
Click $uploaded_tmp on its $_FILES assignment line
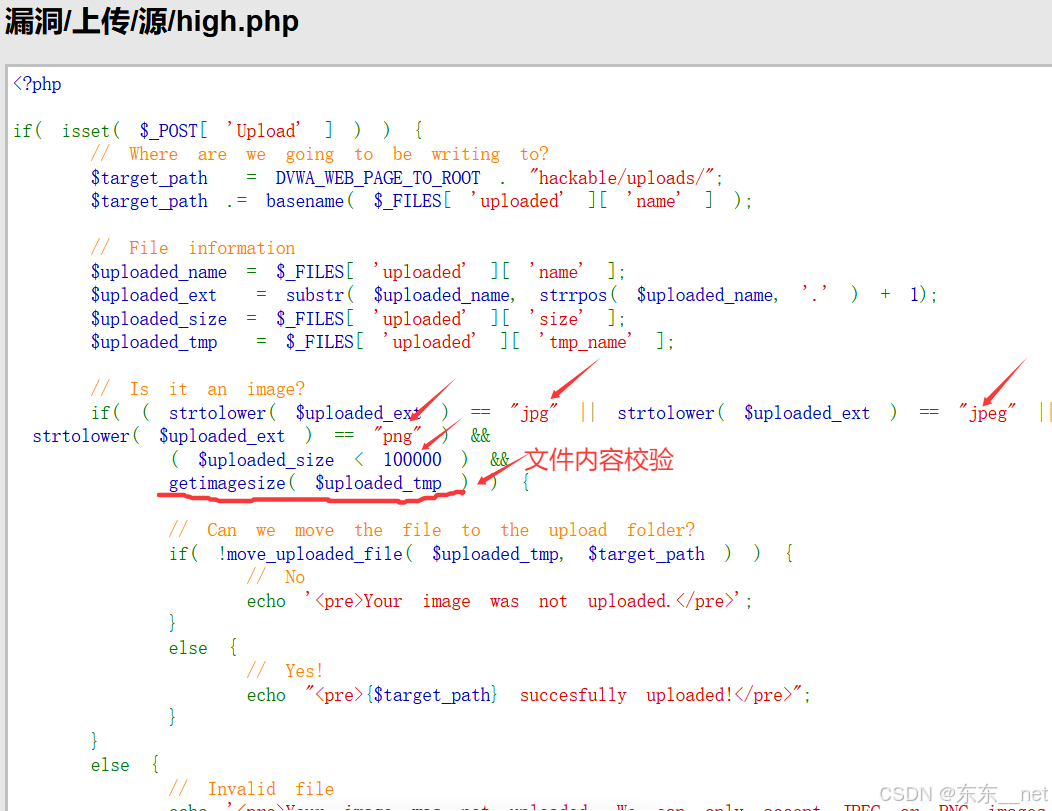[x=154, y=342]
